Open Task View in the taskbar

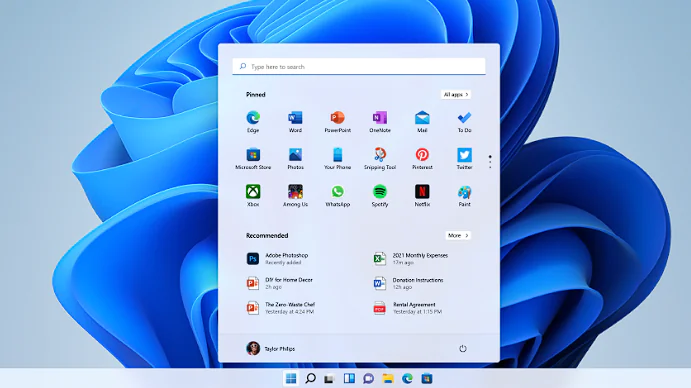pyautogui.click(x=329, y=378)
